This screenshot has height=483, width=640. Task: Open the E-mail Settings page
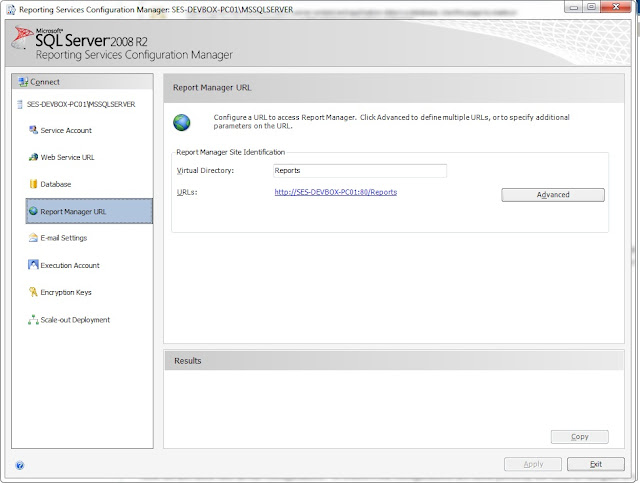tap(64, 238)
